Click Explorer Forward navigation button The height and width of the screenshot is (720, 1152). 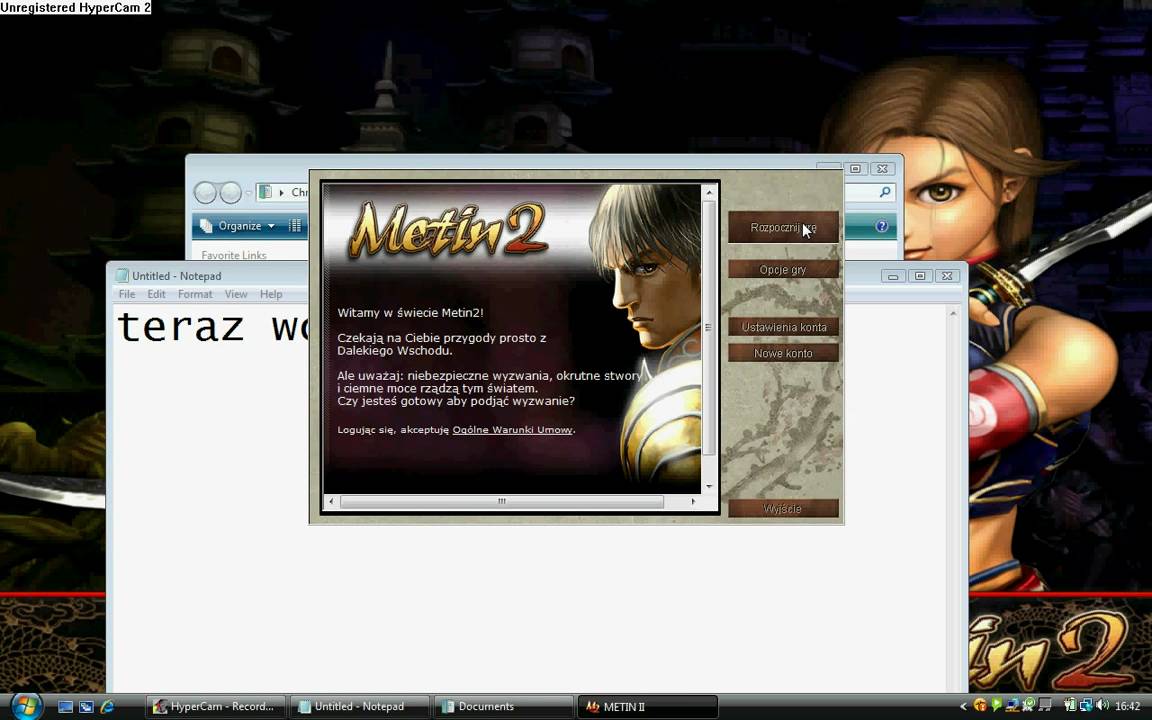tap(231, 192)
